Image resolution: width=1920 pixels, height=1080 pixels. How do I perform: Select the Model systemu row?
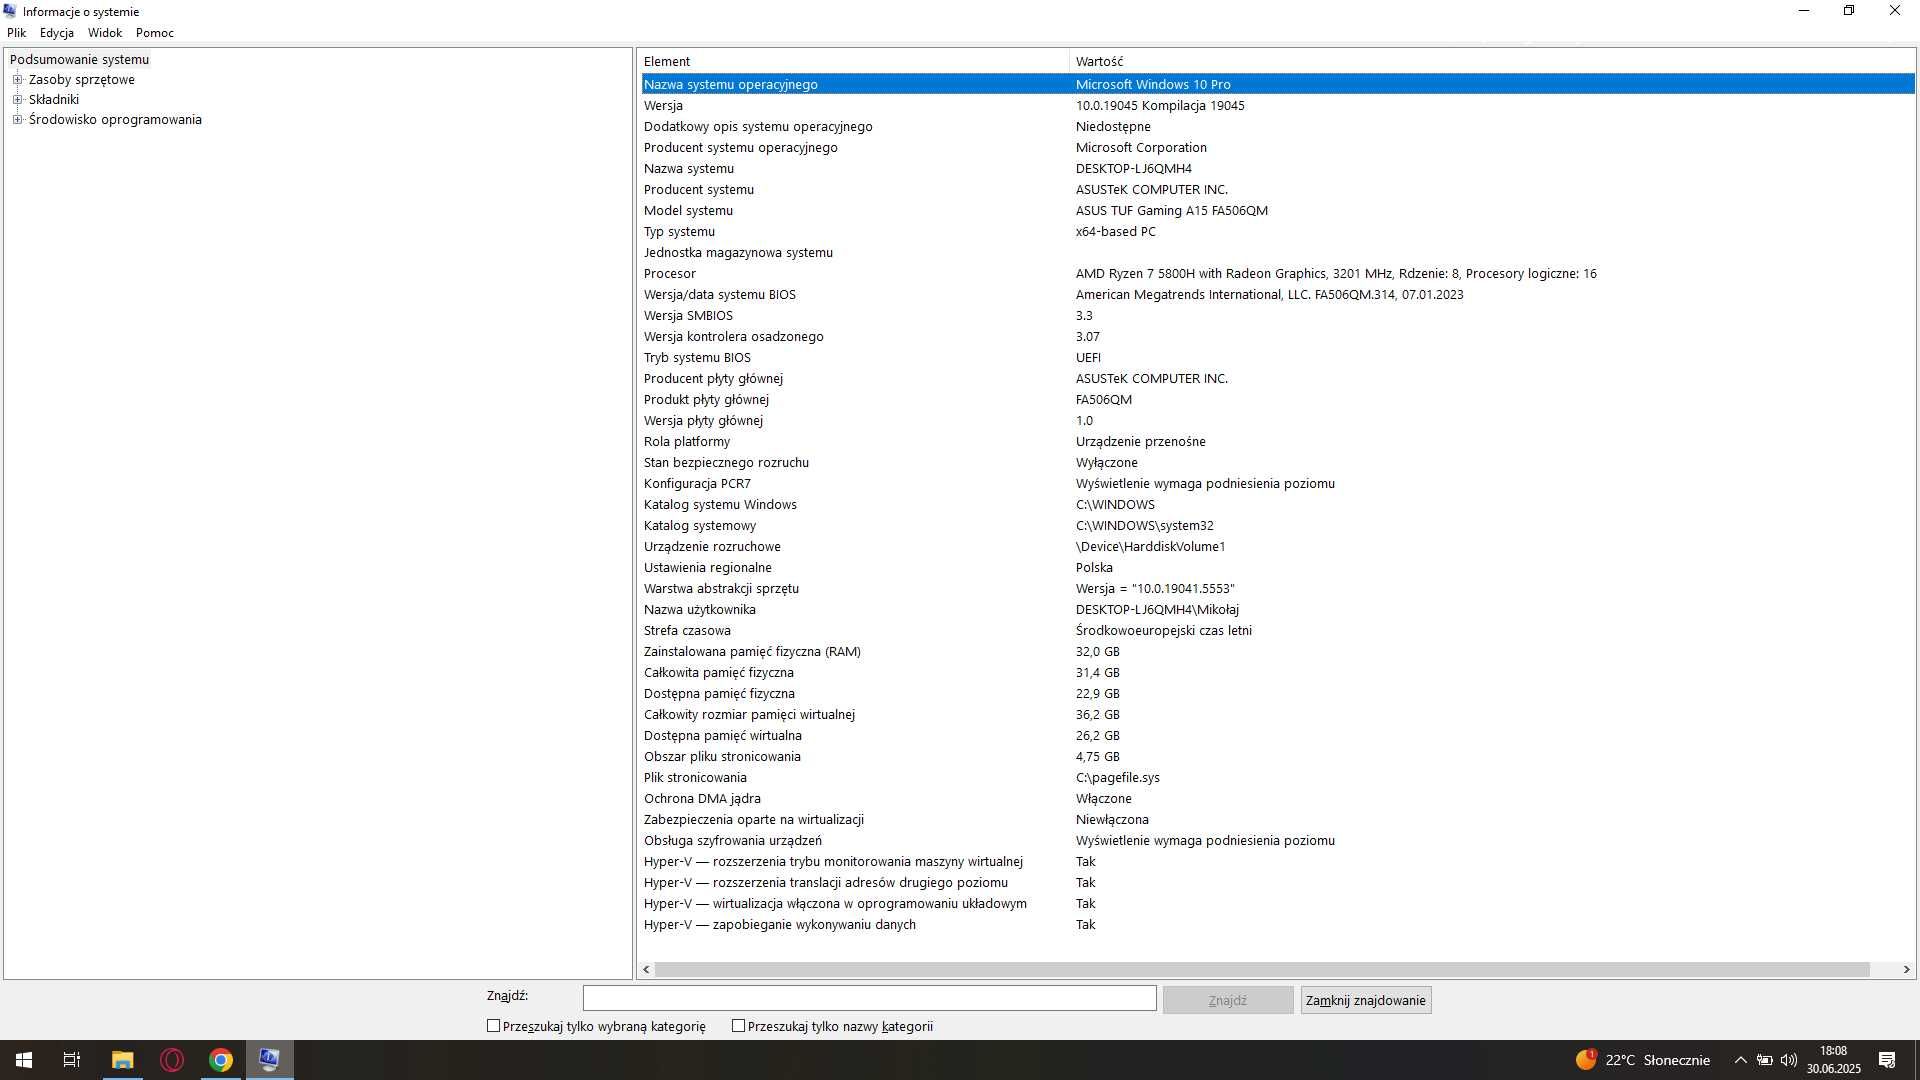[1277, 211]
